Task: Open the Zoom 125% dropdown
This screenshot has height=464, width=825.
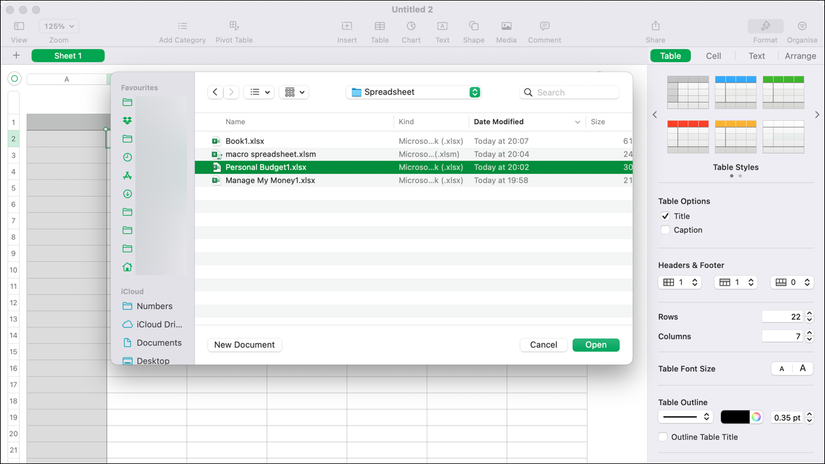Action: 58,26
